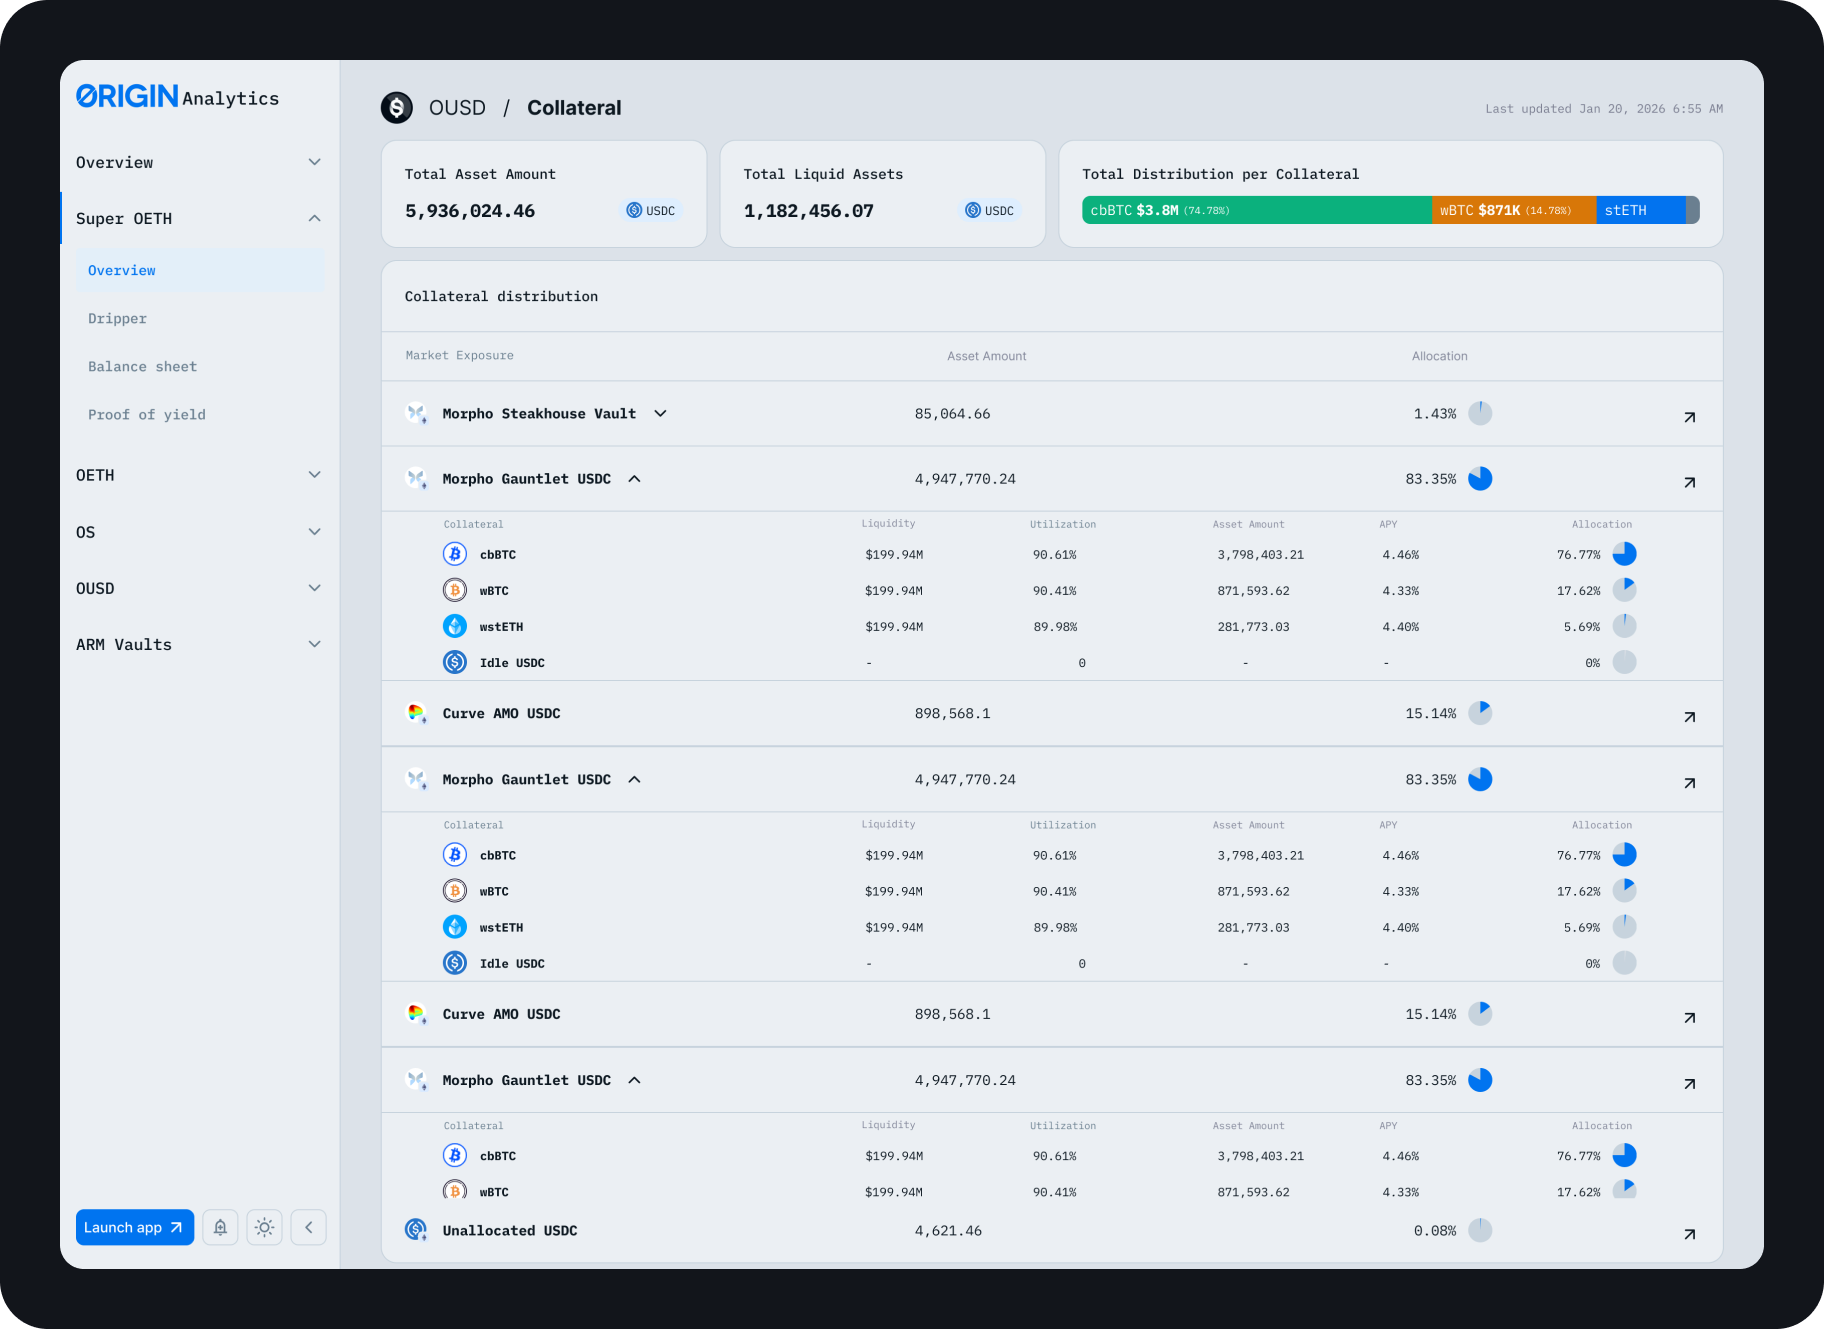This screenshot has height=1329, width=1824.
Task: Click the Last updated timestamp text
Action: coord(1604,108)
